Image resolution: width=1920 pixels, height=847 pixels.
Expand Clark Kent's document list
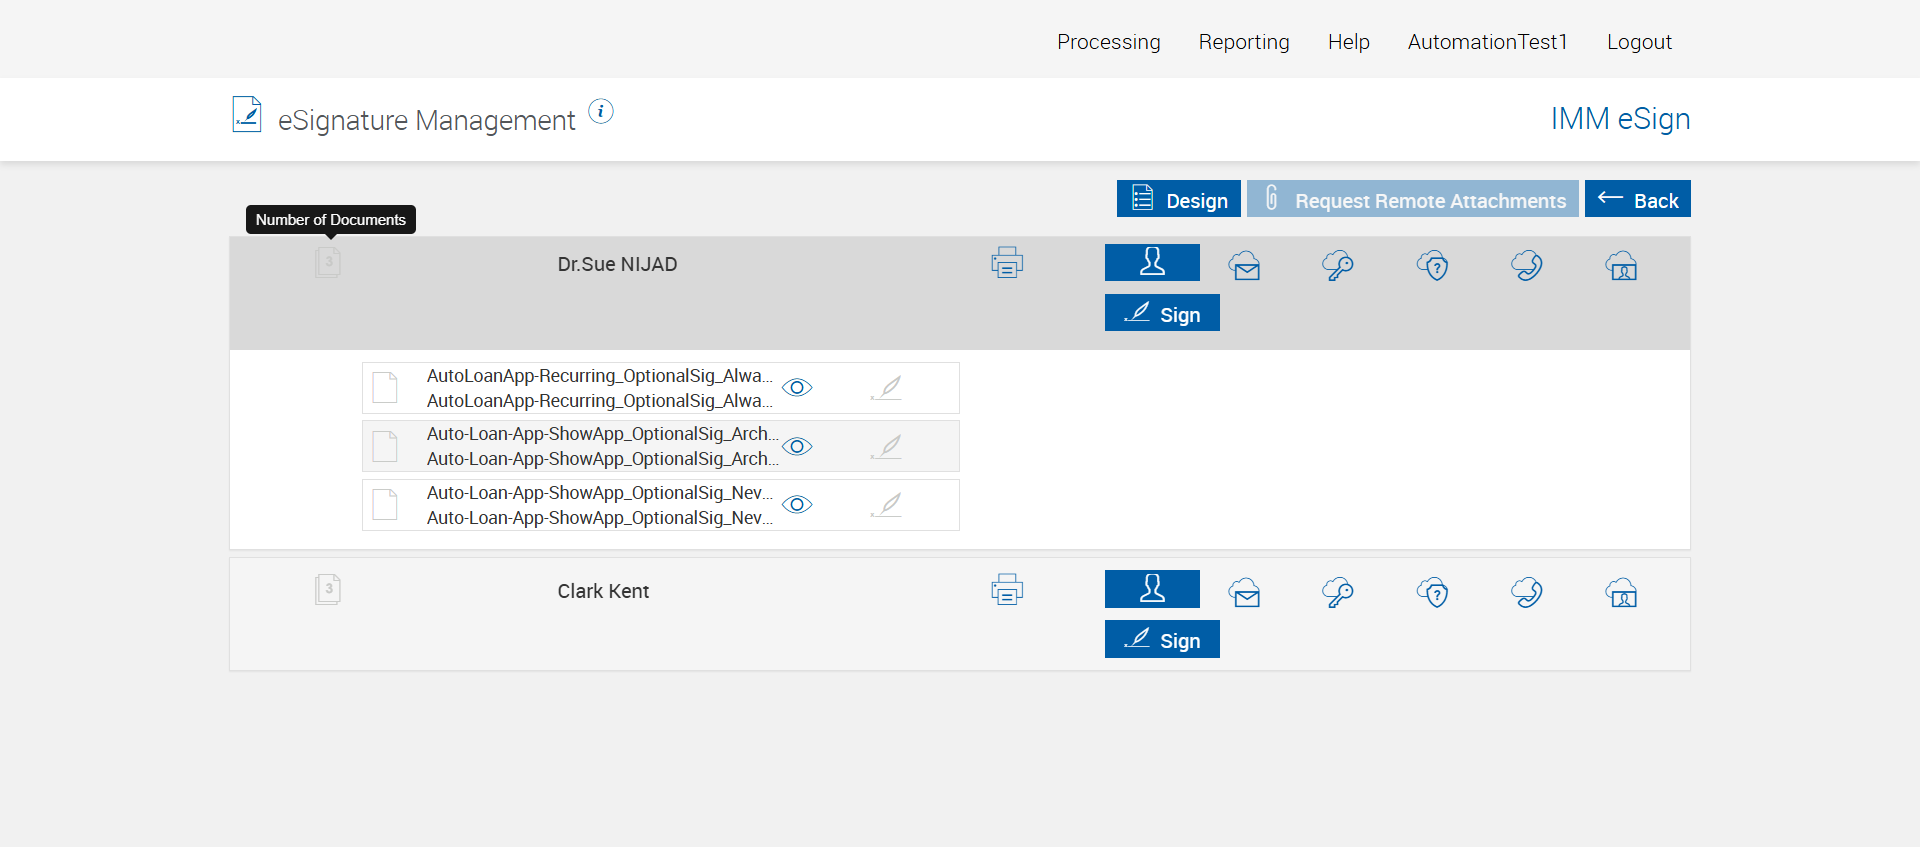(328, 589)
